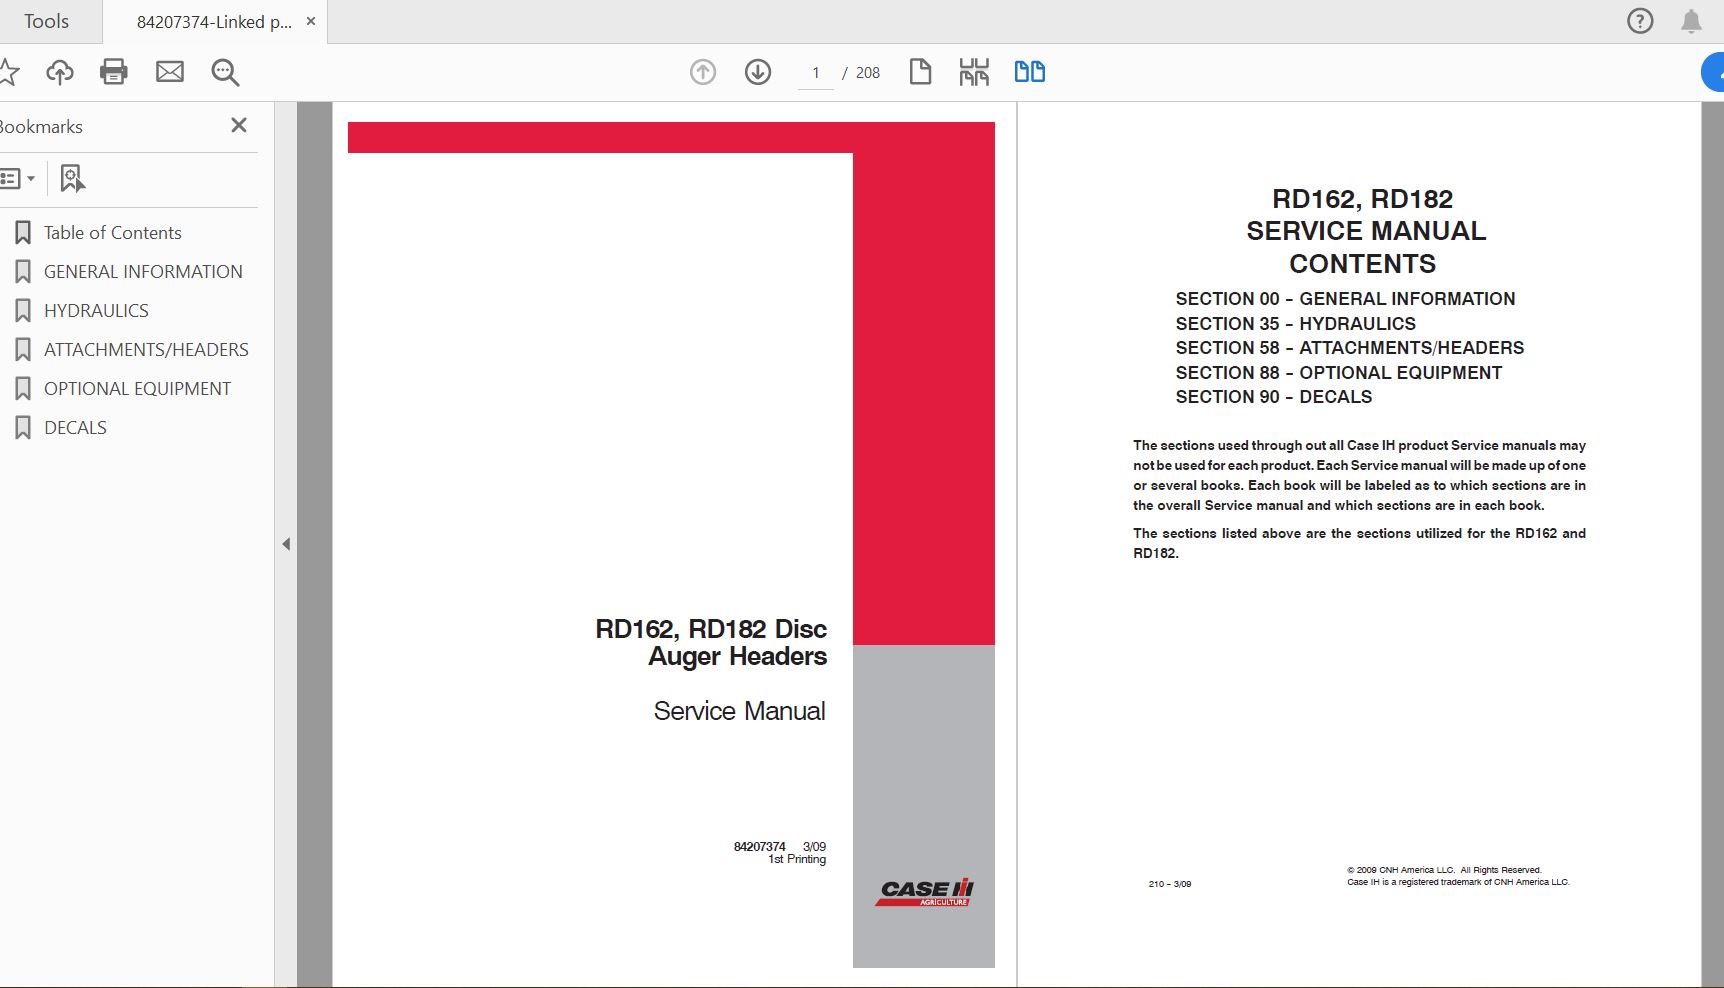This screenshot has height=988, width=1724.
Task: Switch to the 84207374-Linked document tab
Action: click(214, 22)
